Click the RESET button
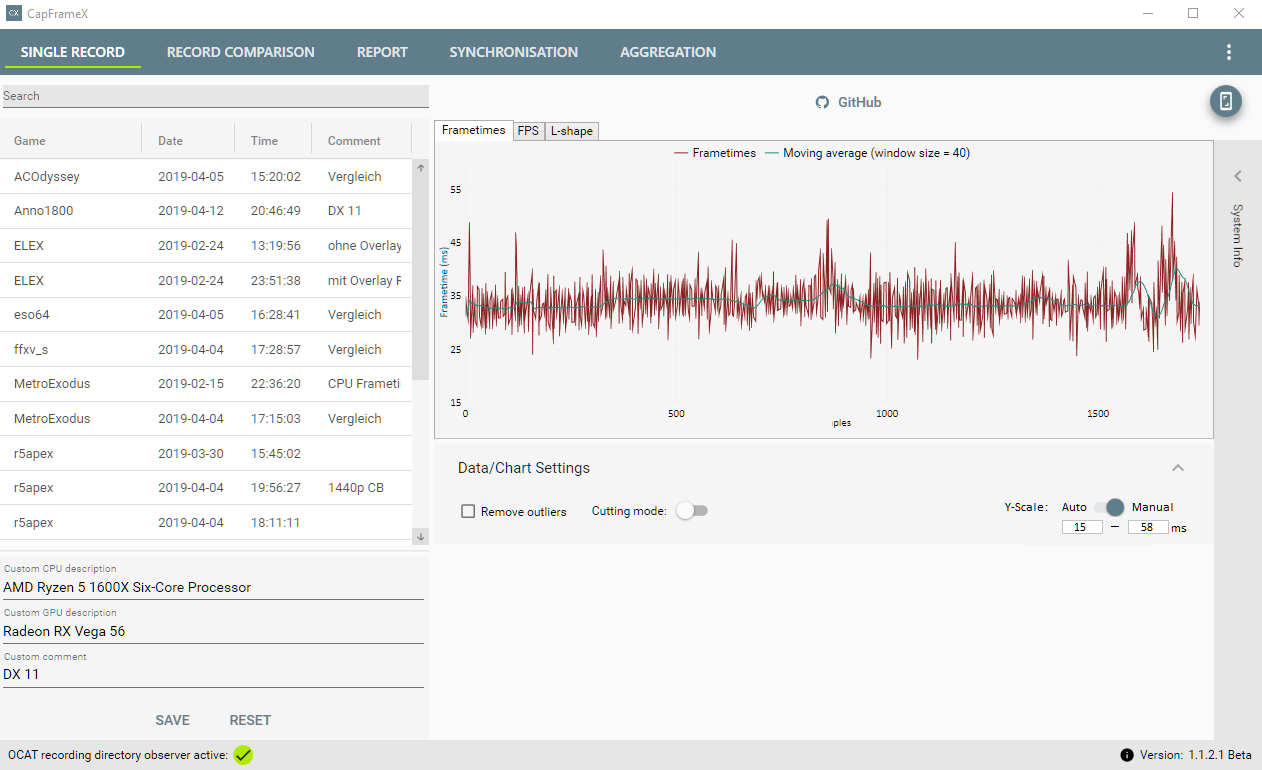 (250, 720)
